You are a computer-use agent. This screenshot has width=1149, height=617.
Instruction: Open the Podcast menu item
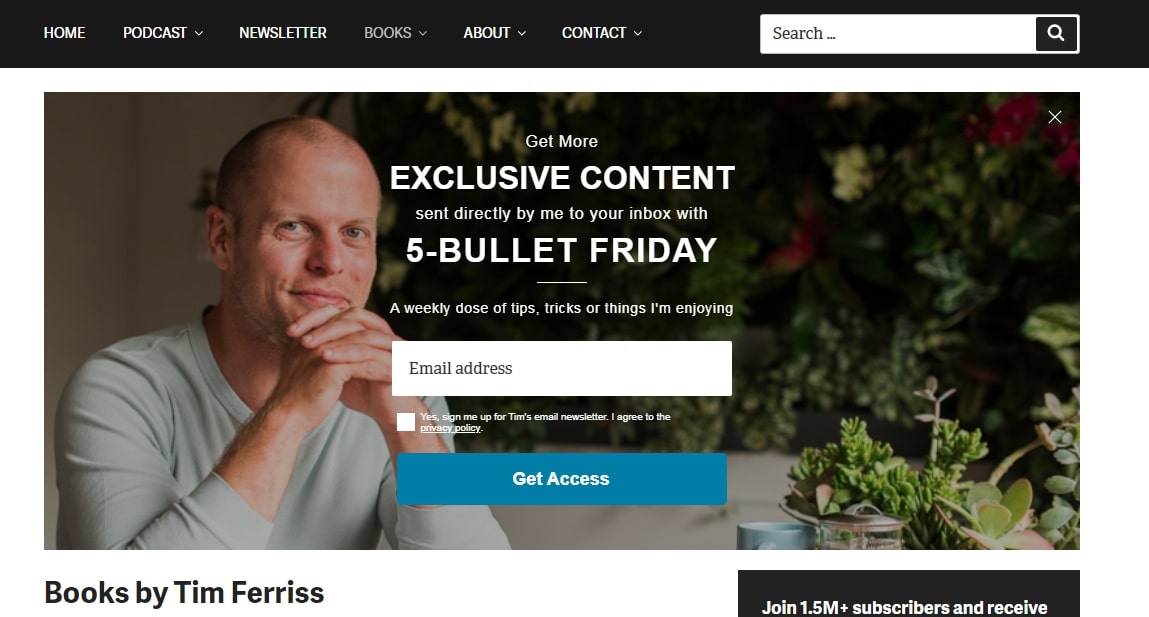155,33
